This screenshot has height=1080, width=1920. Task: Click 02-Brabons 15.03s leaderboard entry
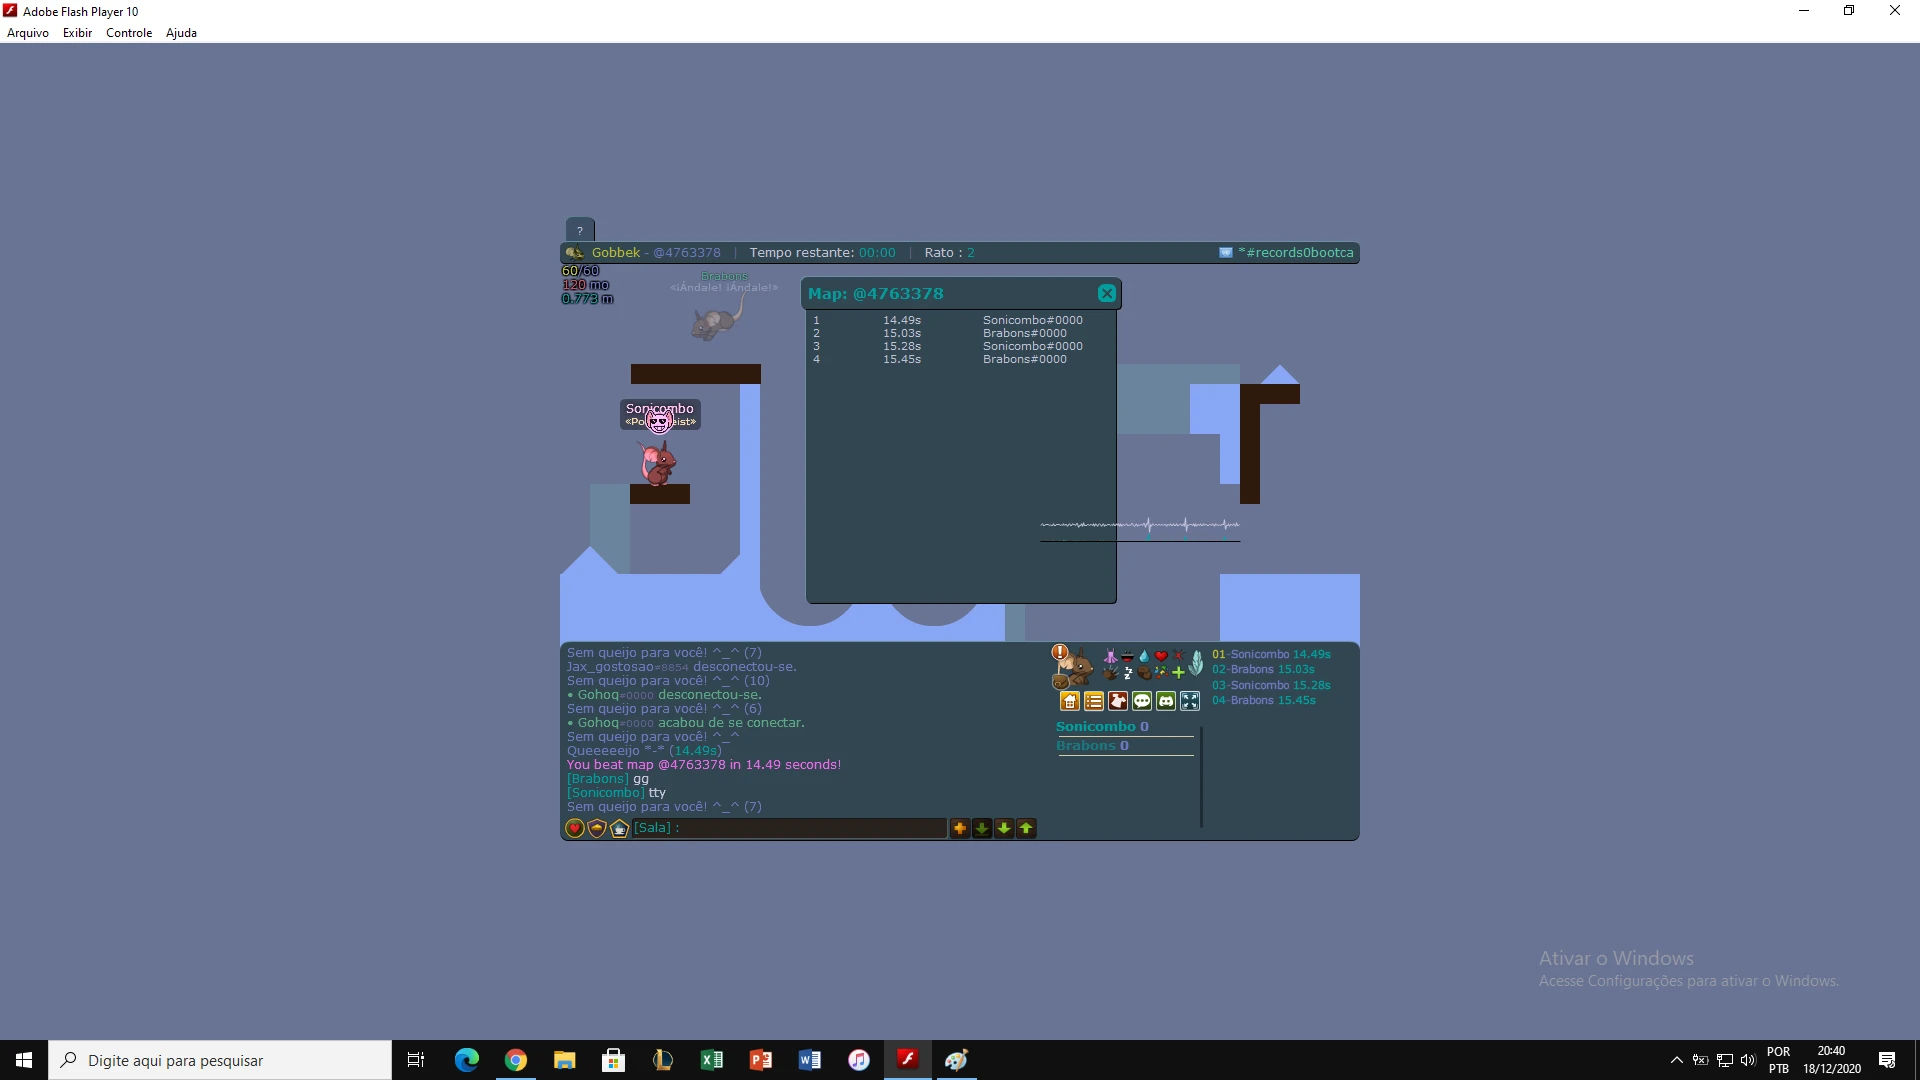coord(1263,669)
